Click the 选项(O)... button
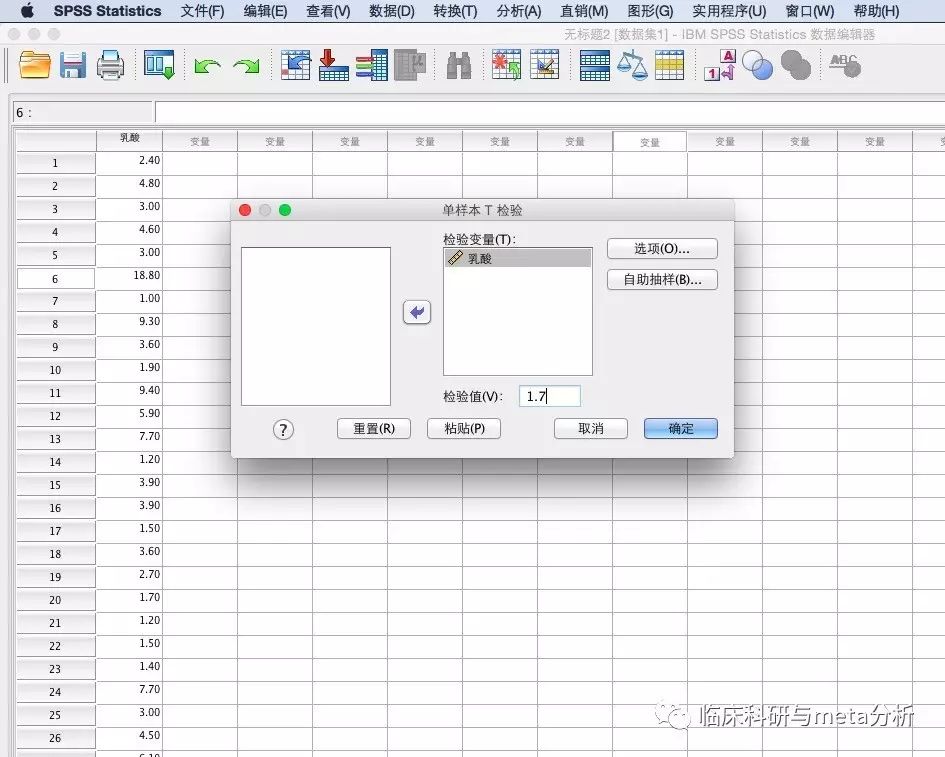The height and width of the screenshot is (757, 945). coord(662,249)
